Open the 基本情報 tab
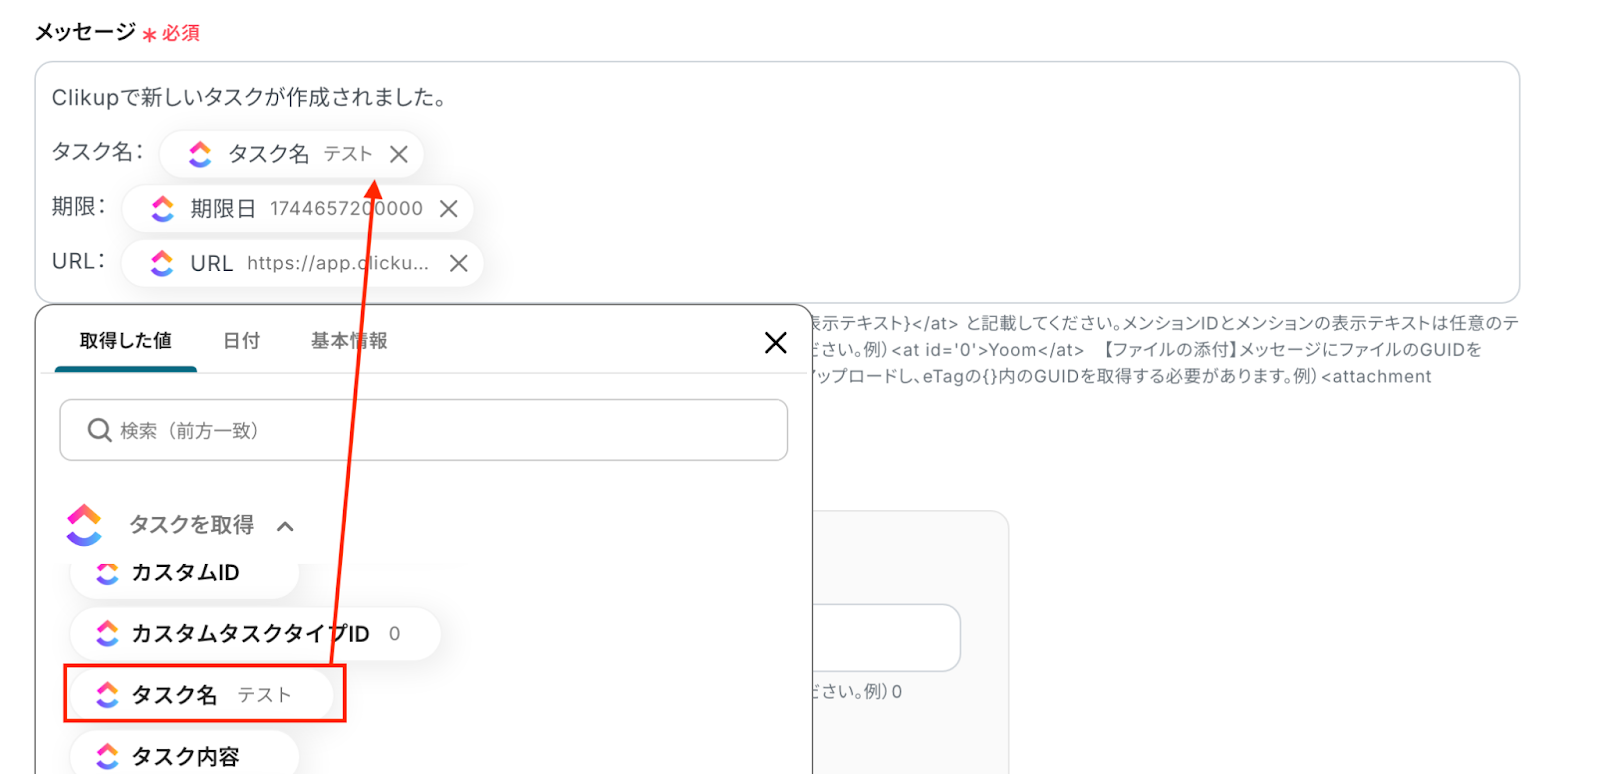 349,341
